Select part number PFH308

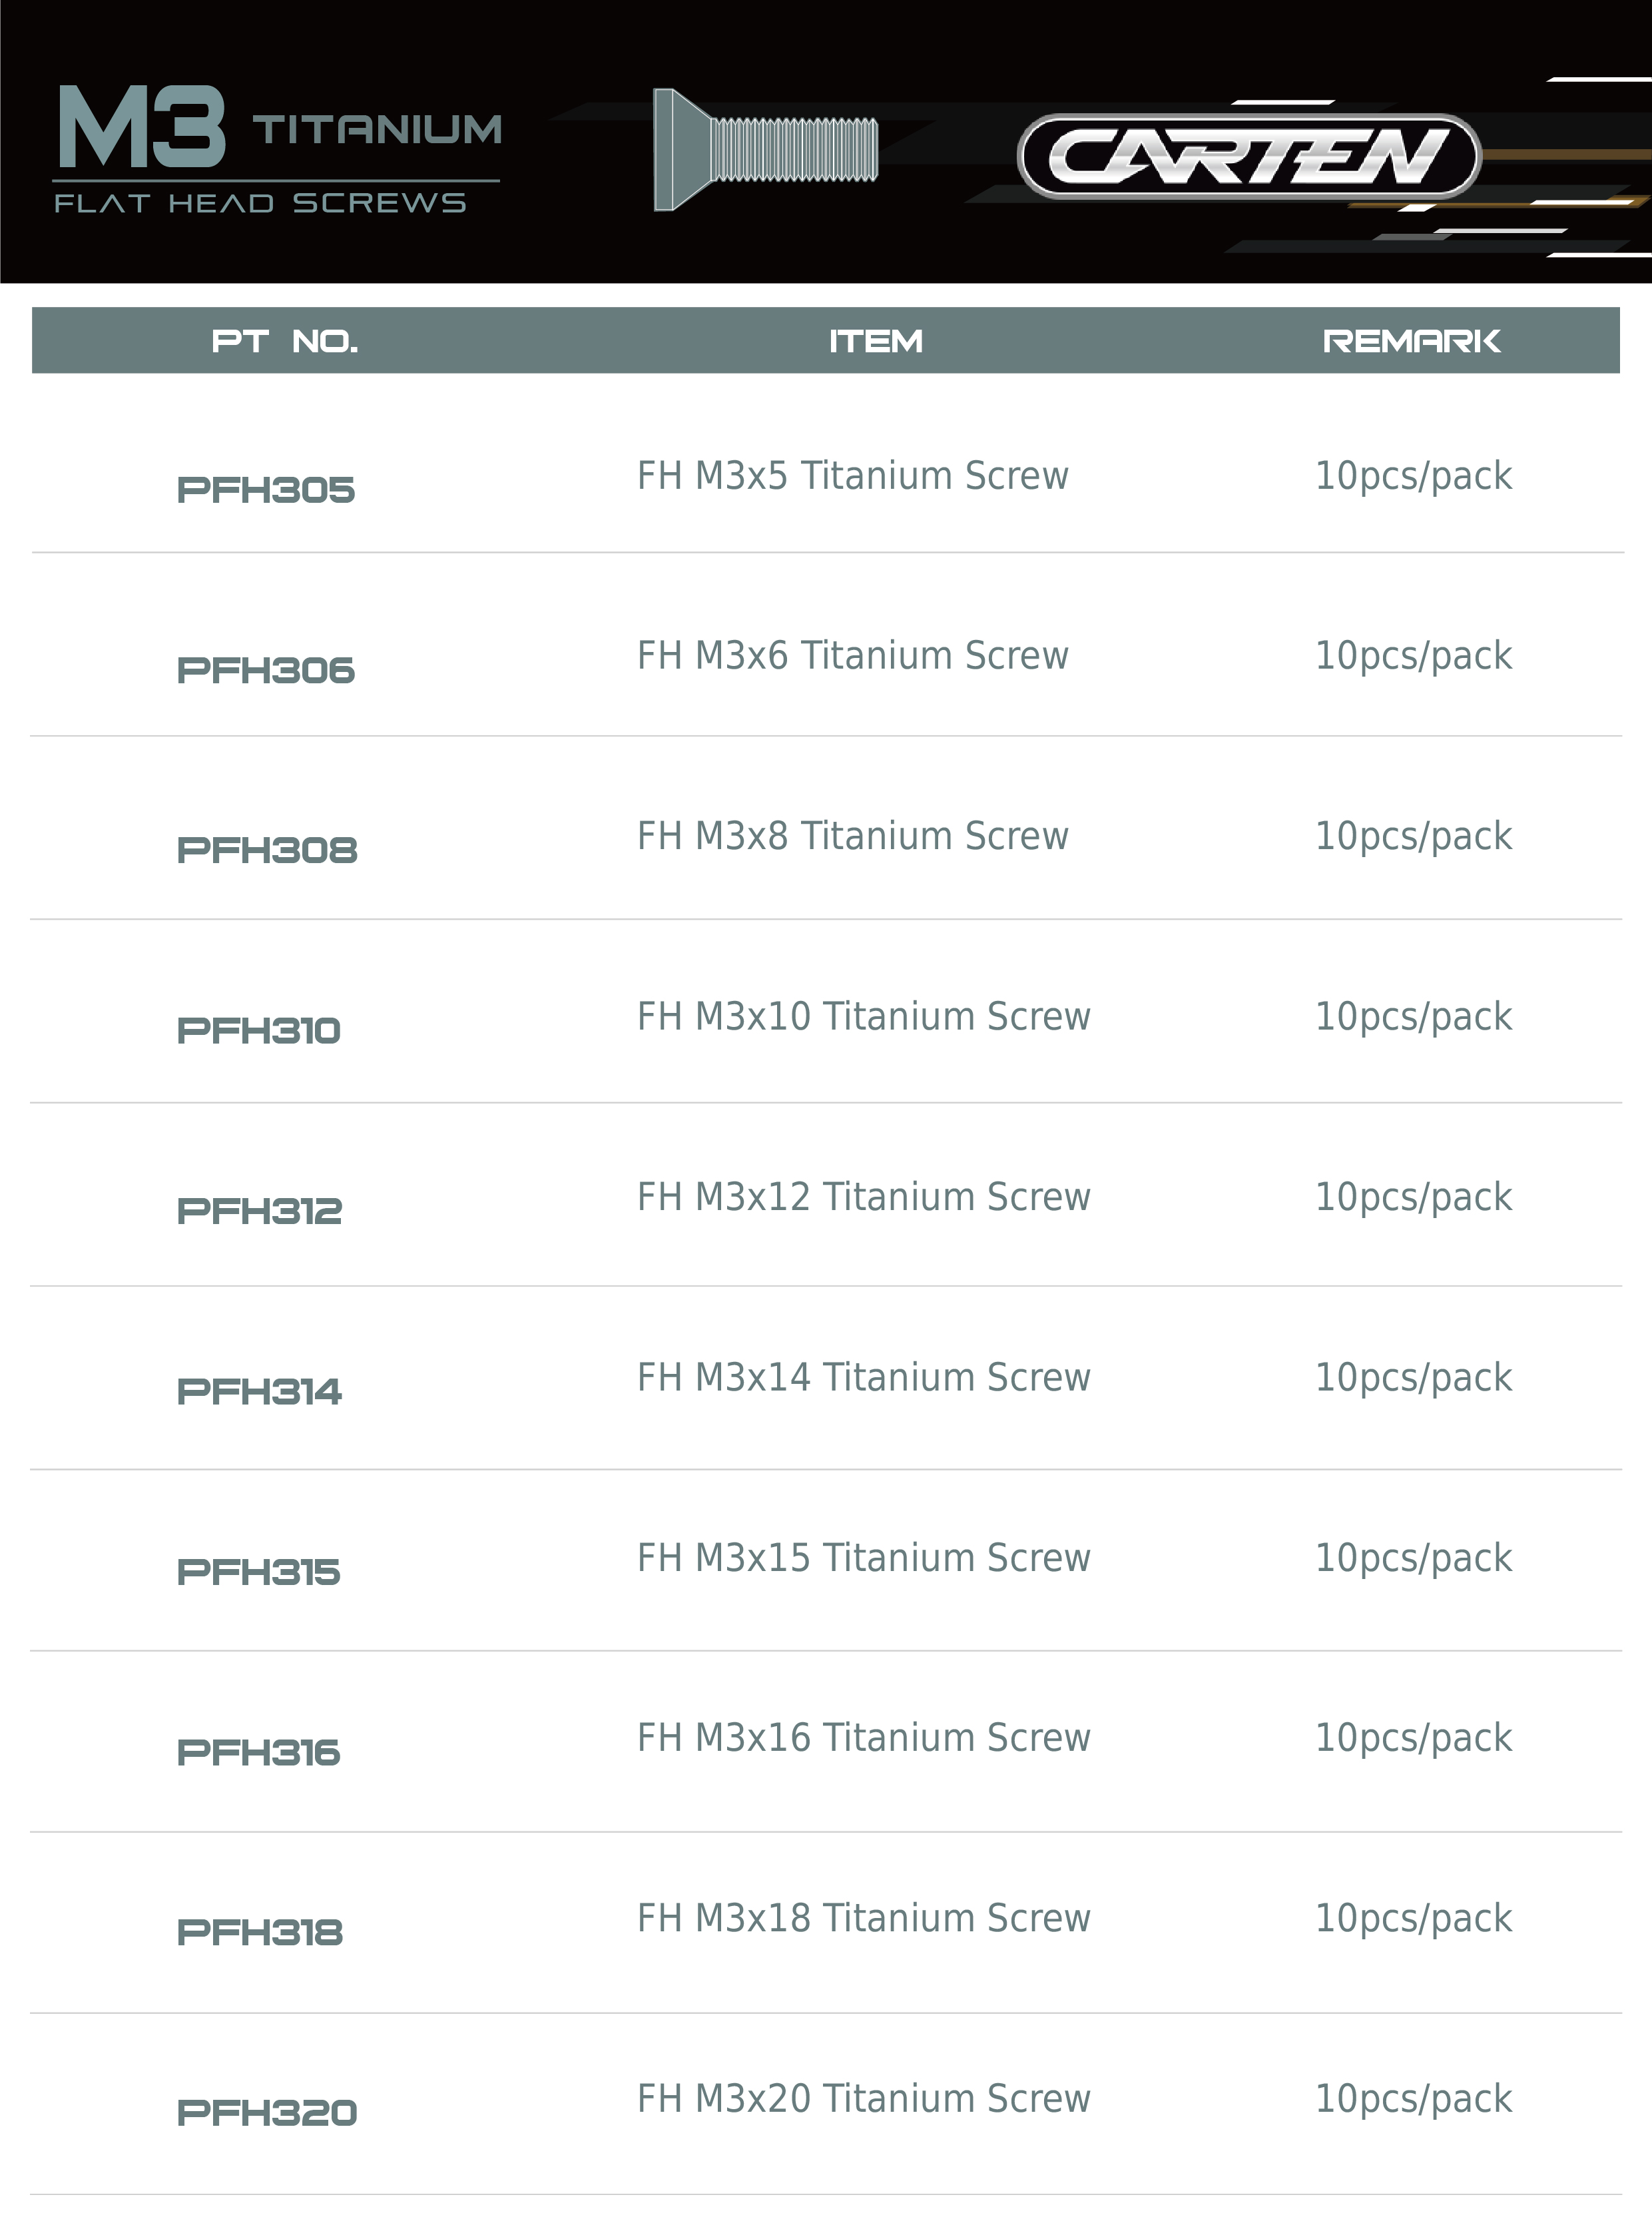click(x=267, y=850)
